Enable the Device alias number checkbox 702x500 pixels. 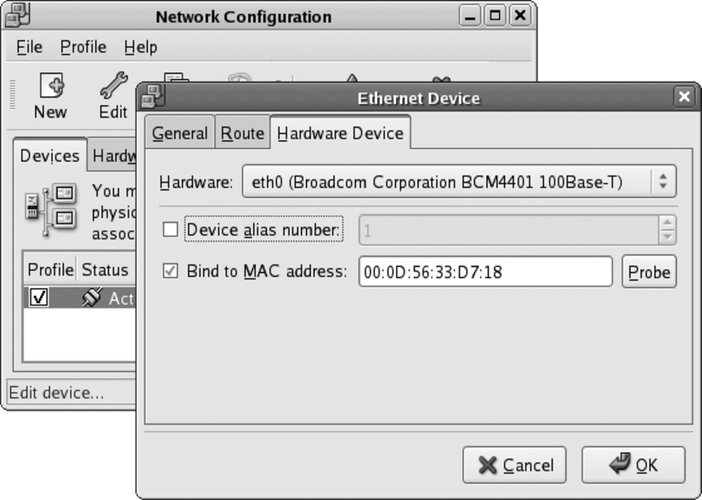point(170,230)
